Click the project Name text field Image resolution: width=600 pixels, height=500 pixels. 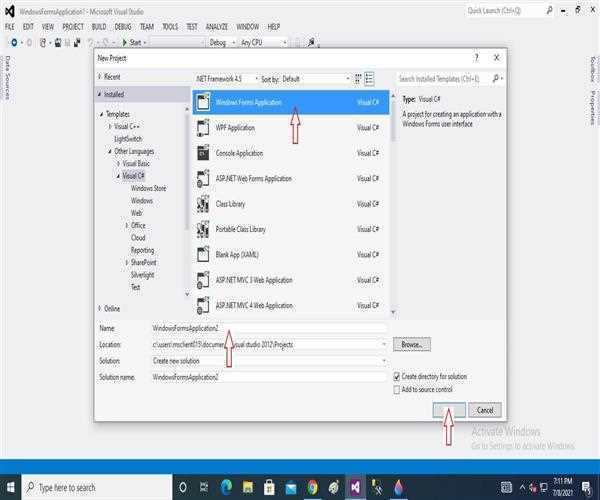[268, 328]
